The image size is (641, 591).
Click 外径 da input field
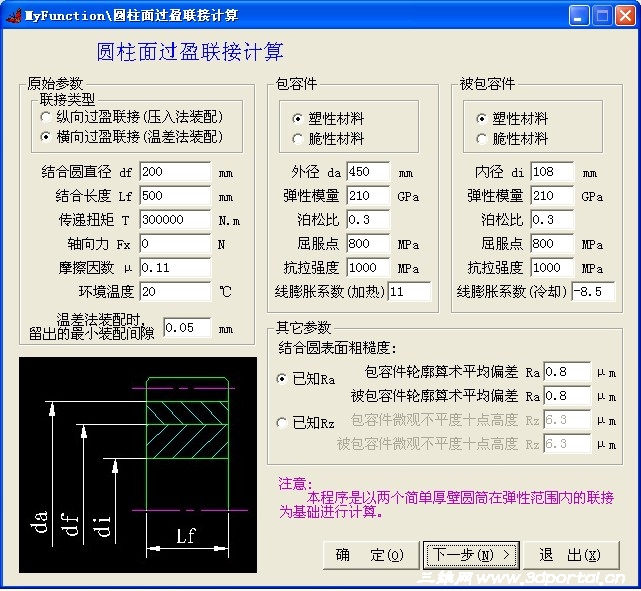point(368,172)
